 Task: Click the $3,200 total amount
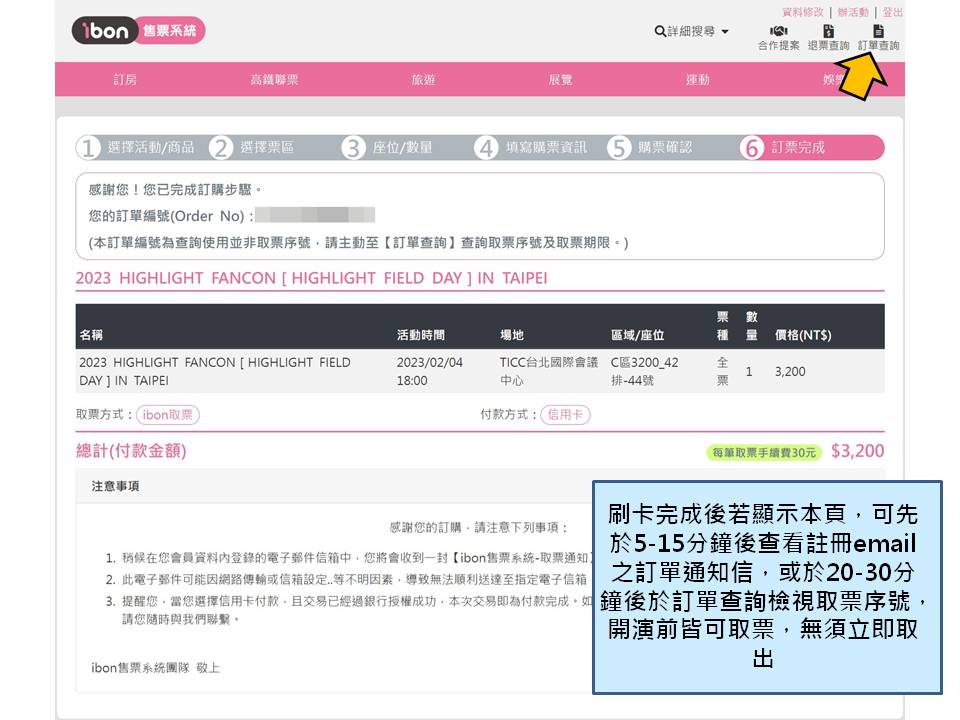tap(857, 451)
